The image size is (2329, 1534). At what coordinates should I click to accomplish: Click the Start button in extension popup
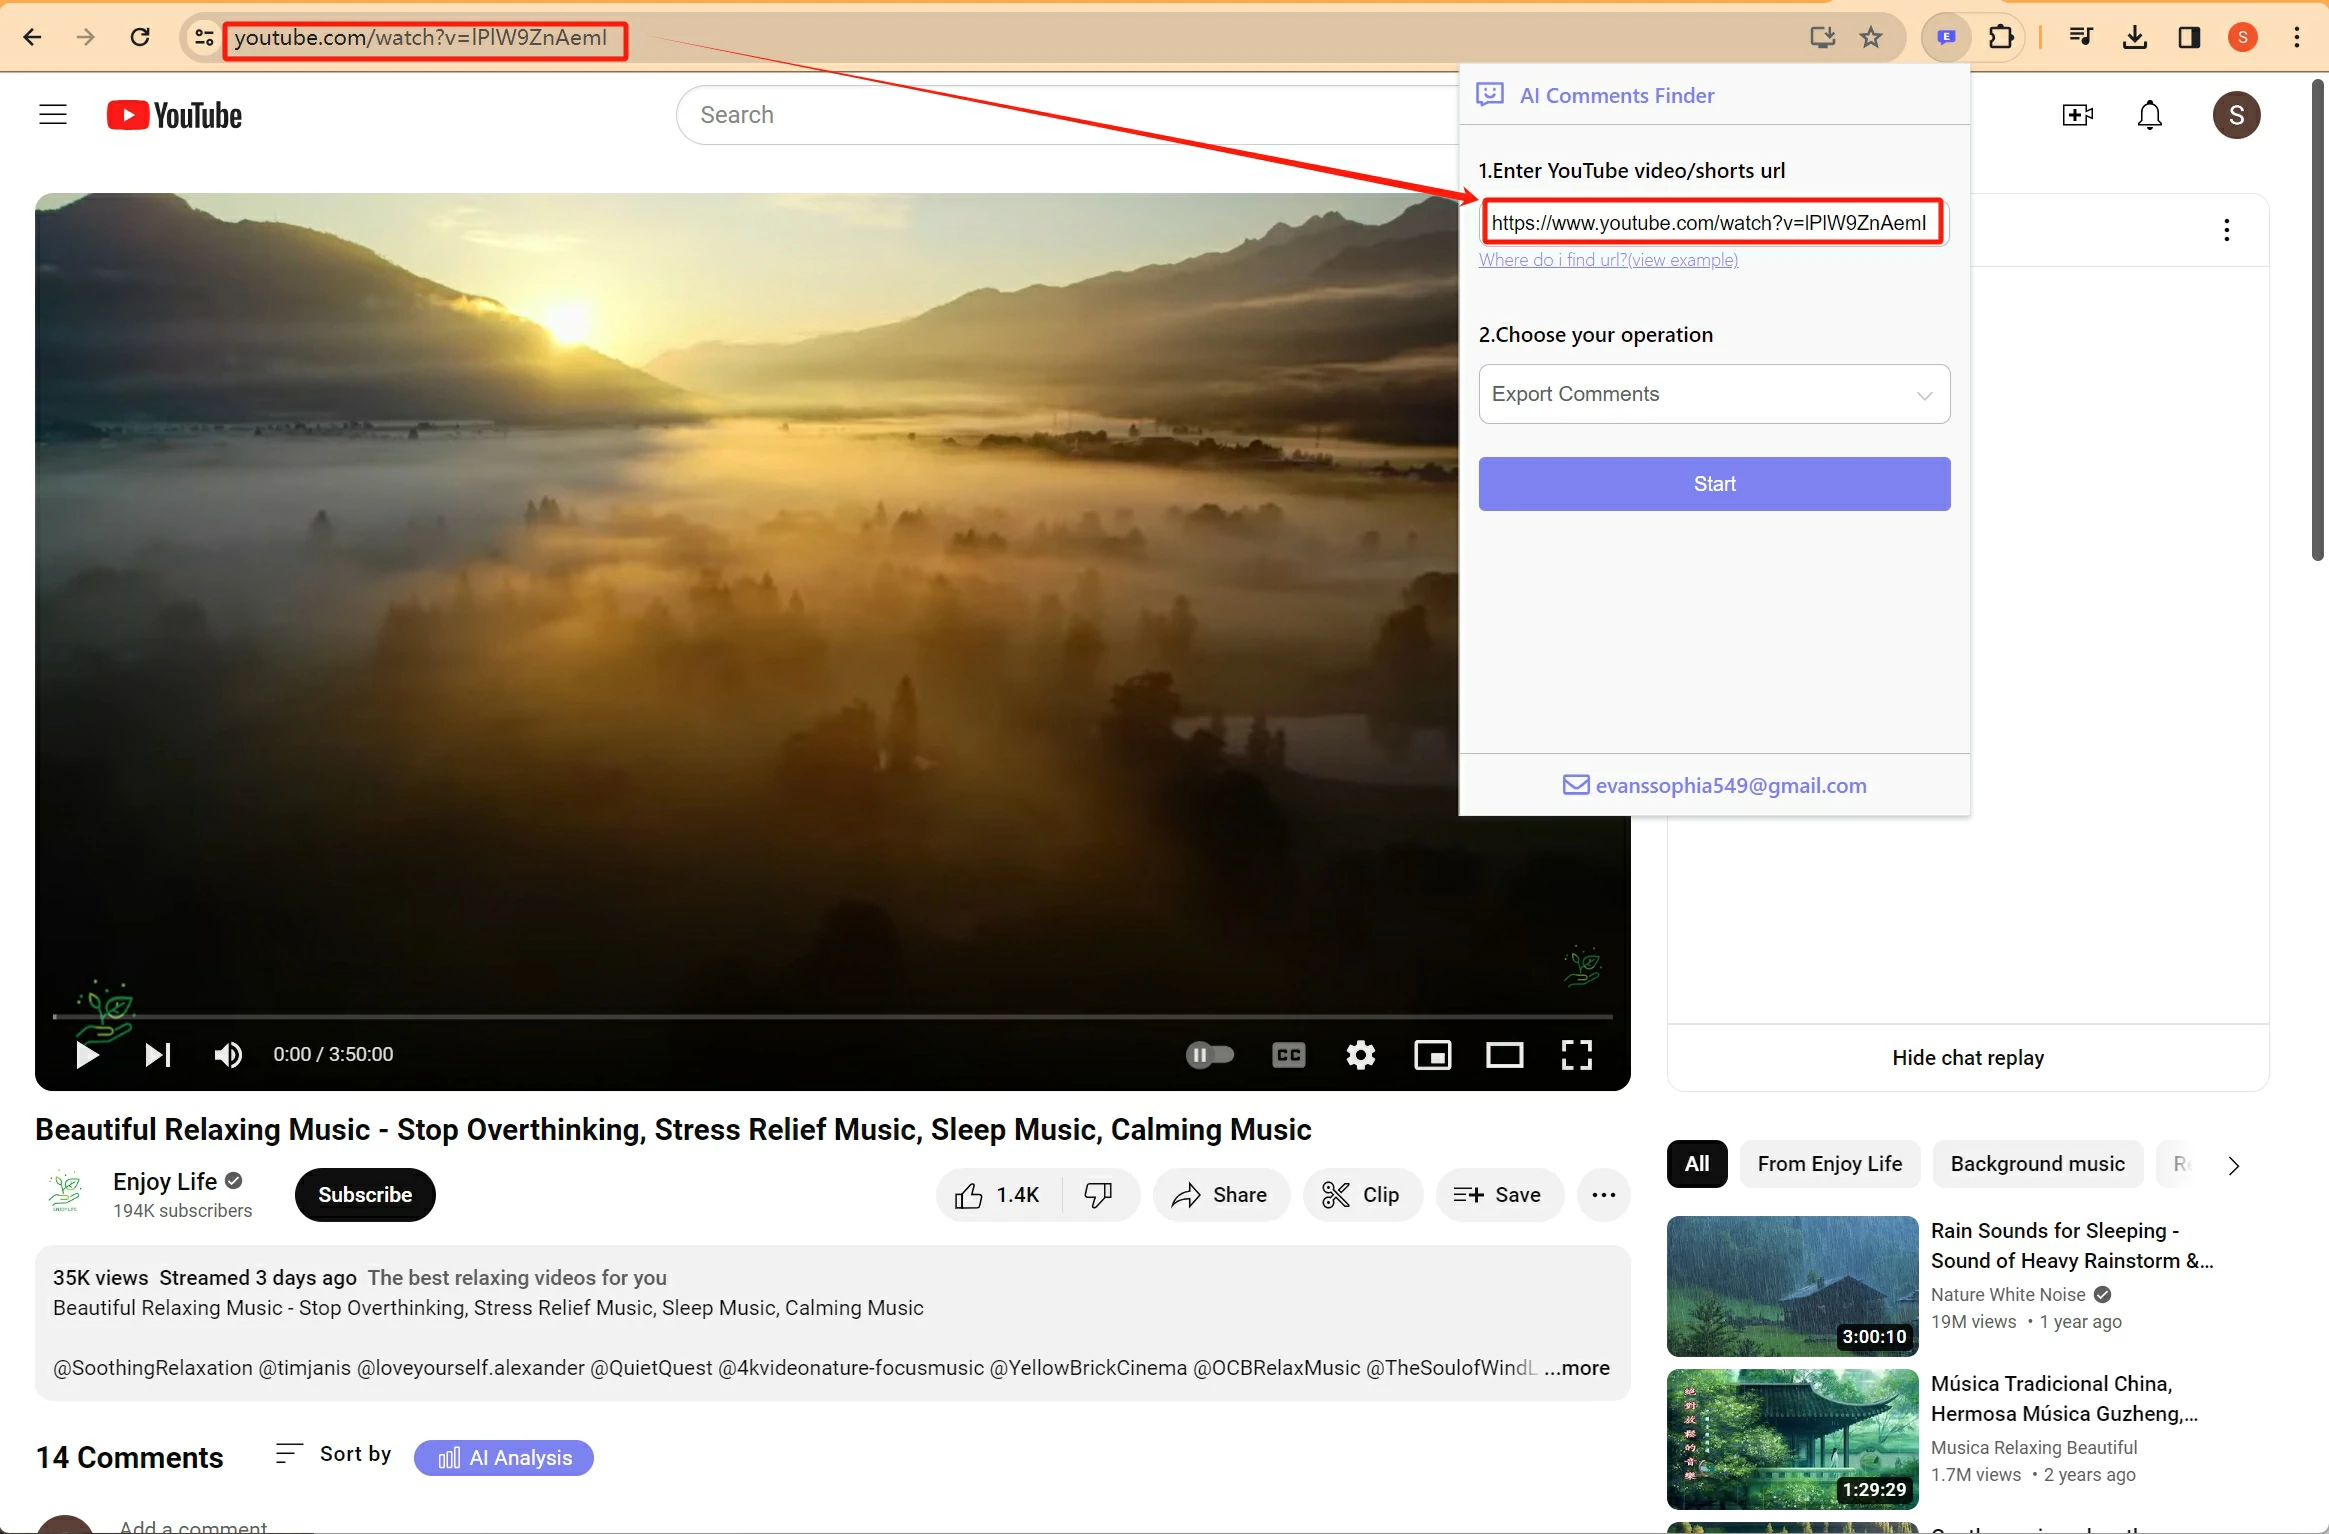tap(1714, 484)
